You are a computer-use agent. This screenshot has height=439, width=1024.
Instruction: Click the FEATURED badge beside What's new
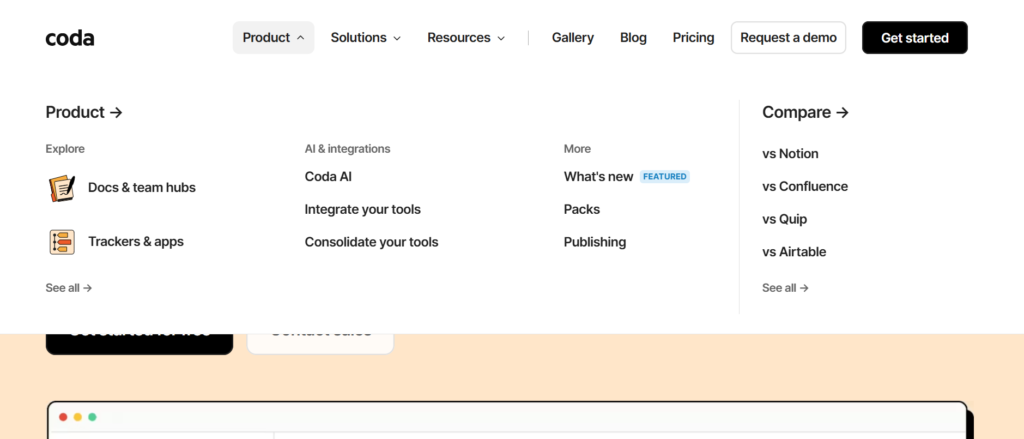(664, 177)
